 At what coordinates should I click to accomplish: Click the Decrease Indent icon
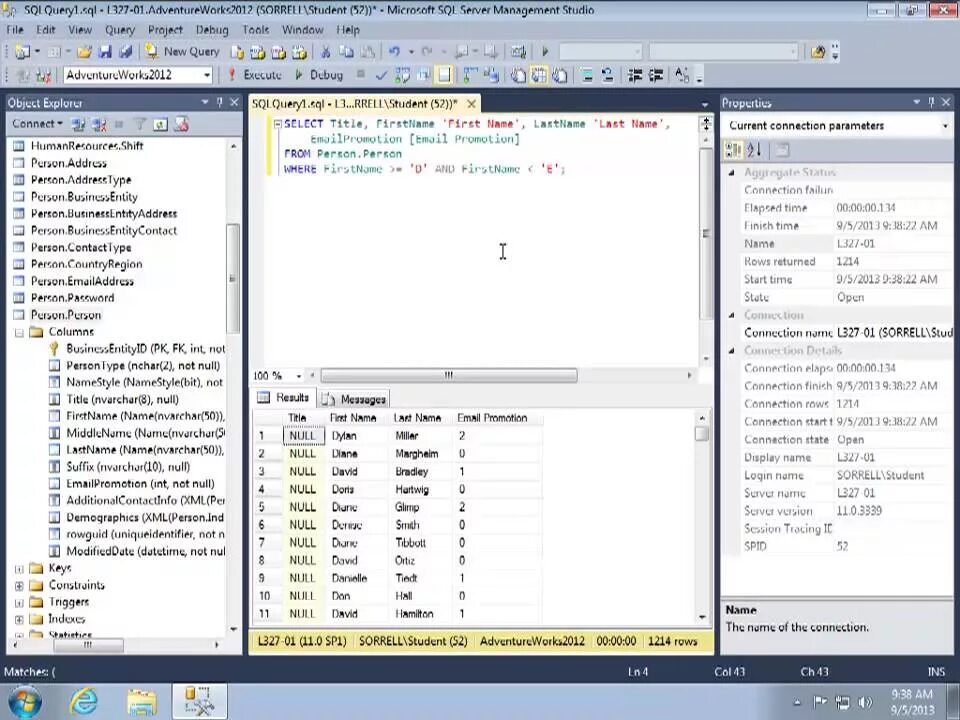tap(635, 75)
